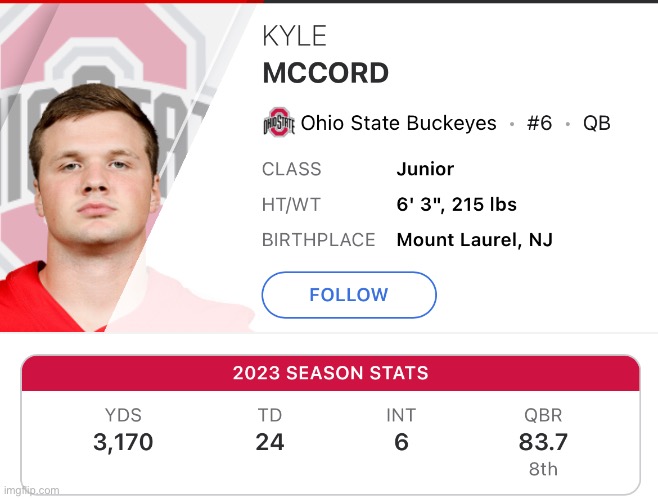Image resolution: width=658 pixels, height=499 pixels.
Task: Open the Ohio State Buckeyes team link
Action: tap(398, 123)
